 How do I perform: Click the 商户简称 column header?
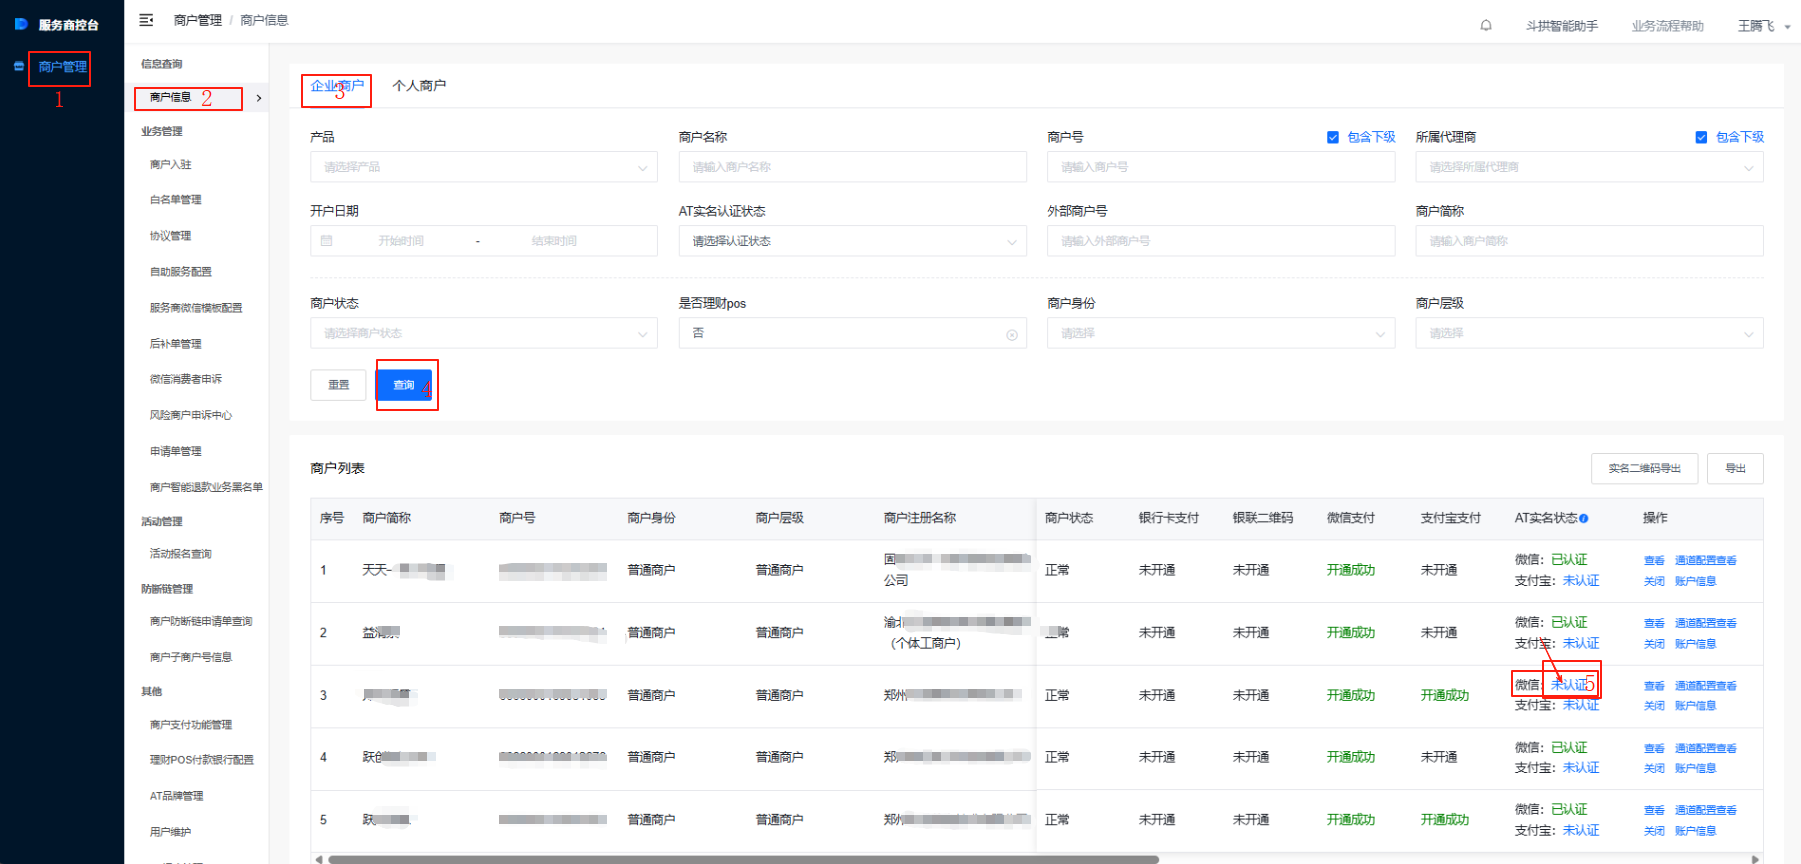(x=387, y=518)
